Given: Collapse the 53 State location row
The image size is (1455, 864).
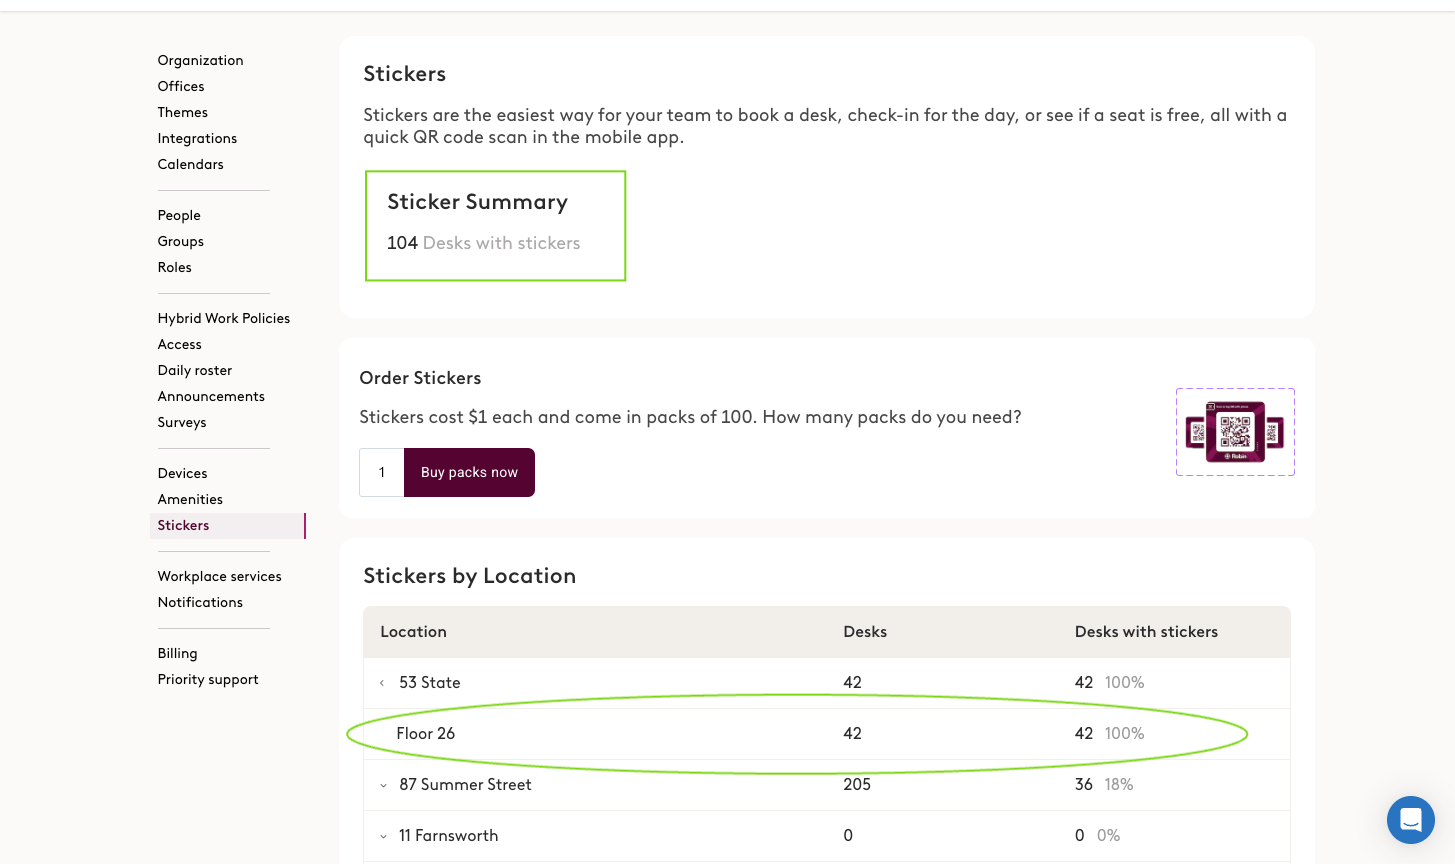Looking at the screenshot, I should click(x=382, y=683).
